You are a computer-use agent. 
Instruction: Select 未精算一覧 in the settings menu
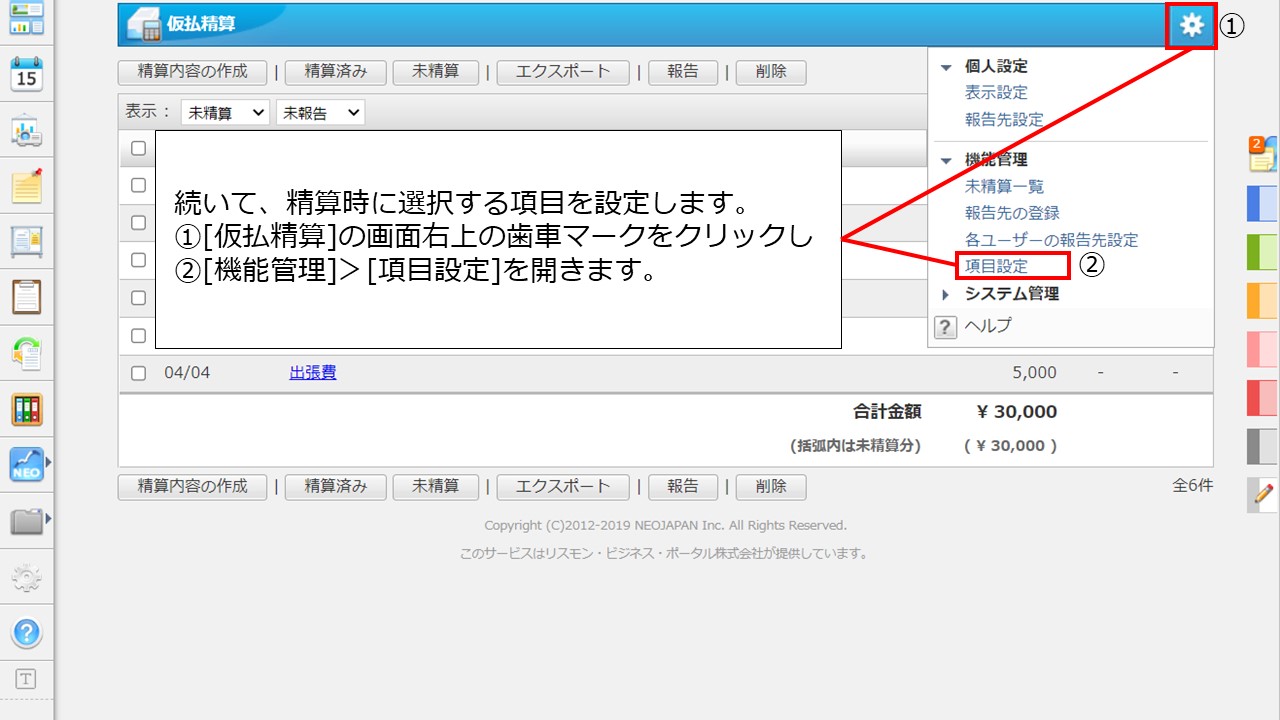[1004, 186]
